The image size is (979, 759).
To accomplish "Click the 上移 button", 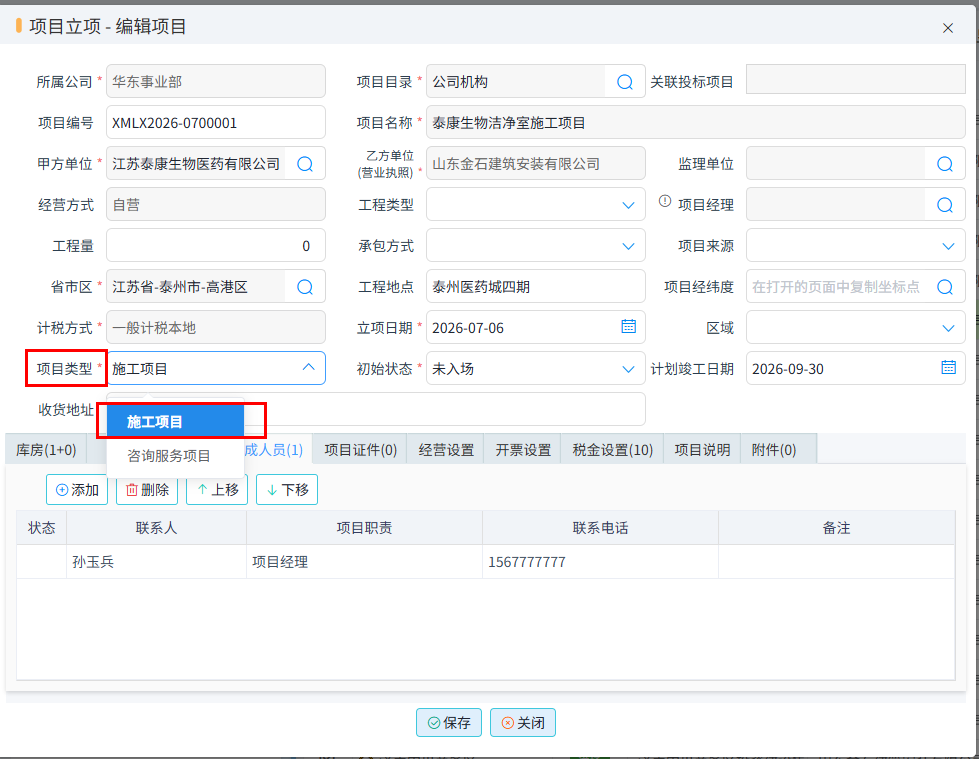I will 217,489.
